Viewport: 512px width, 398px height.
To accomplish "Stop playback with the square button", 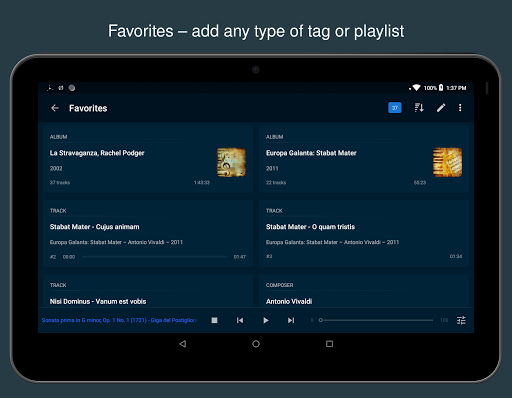I will pos(214,320).
